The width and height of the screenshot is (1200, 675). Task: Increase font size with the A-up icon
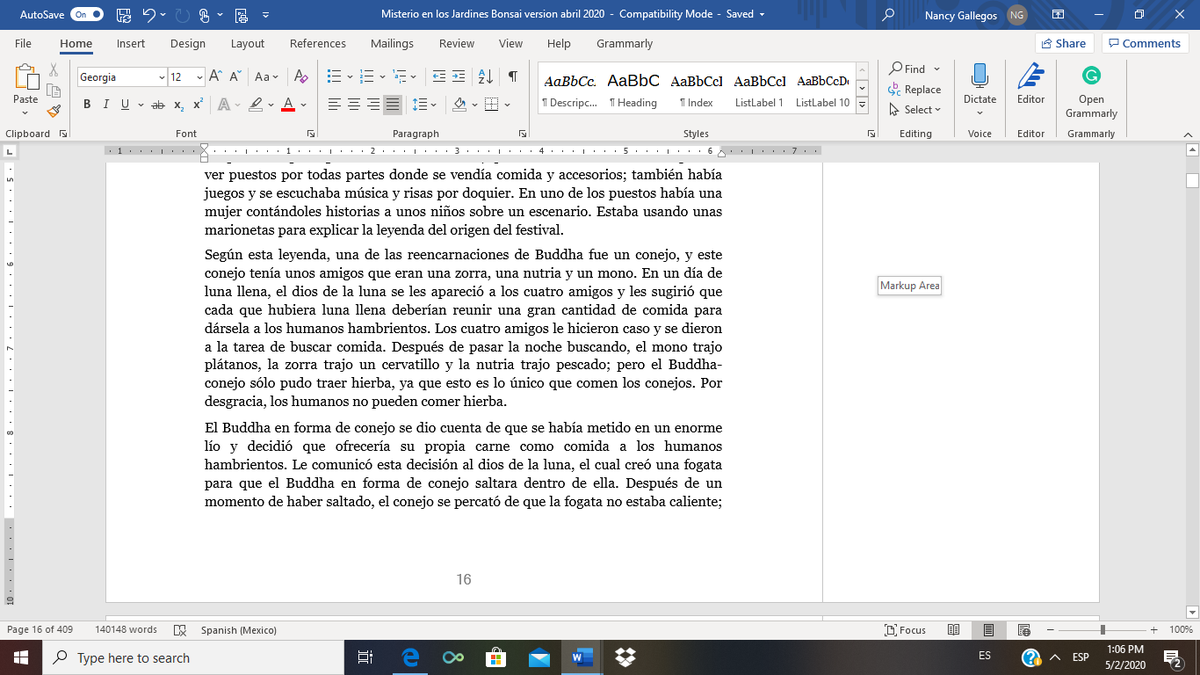[x=218, y=77]
